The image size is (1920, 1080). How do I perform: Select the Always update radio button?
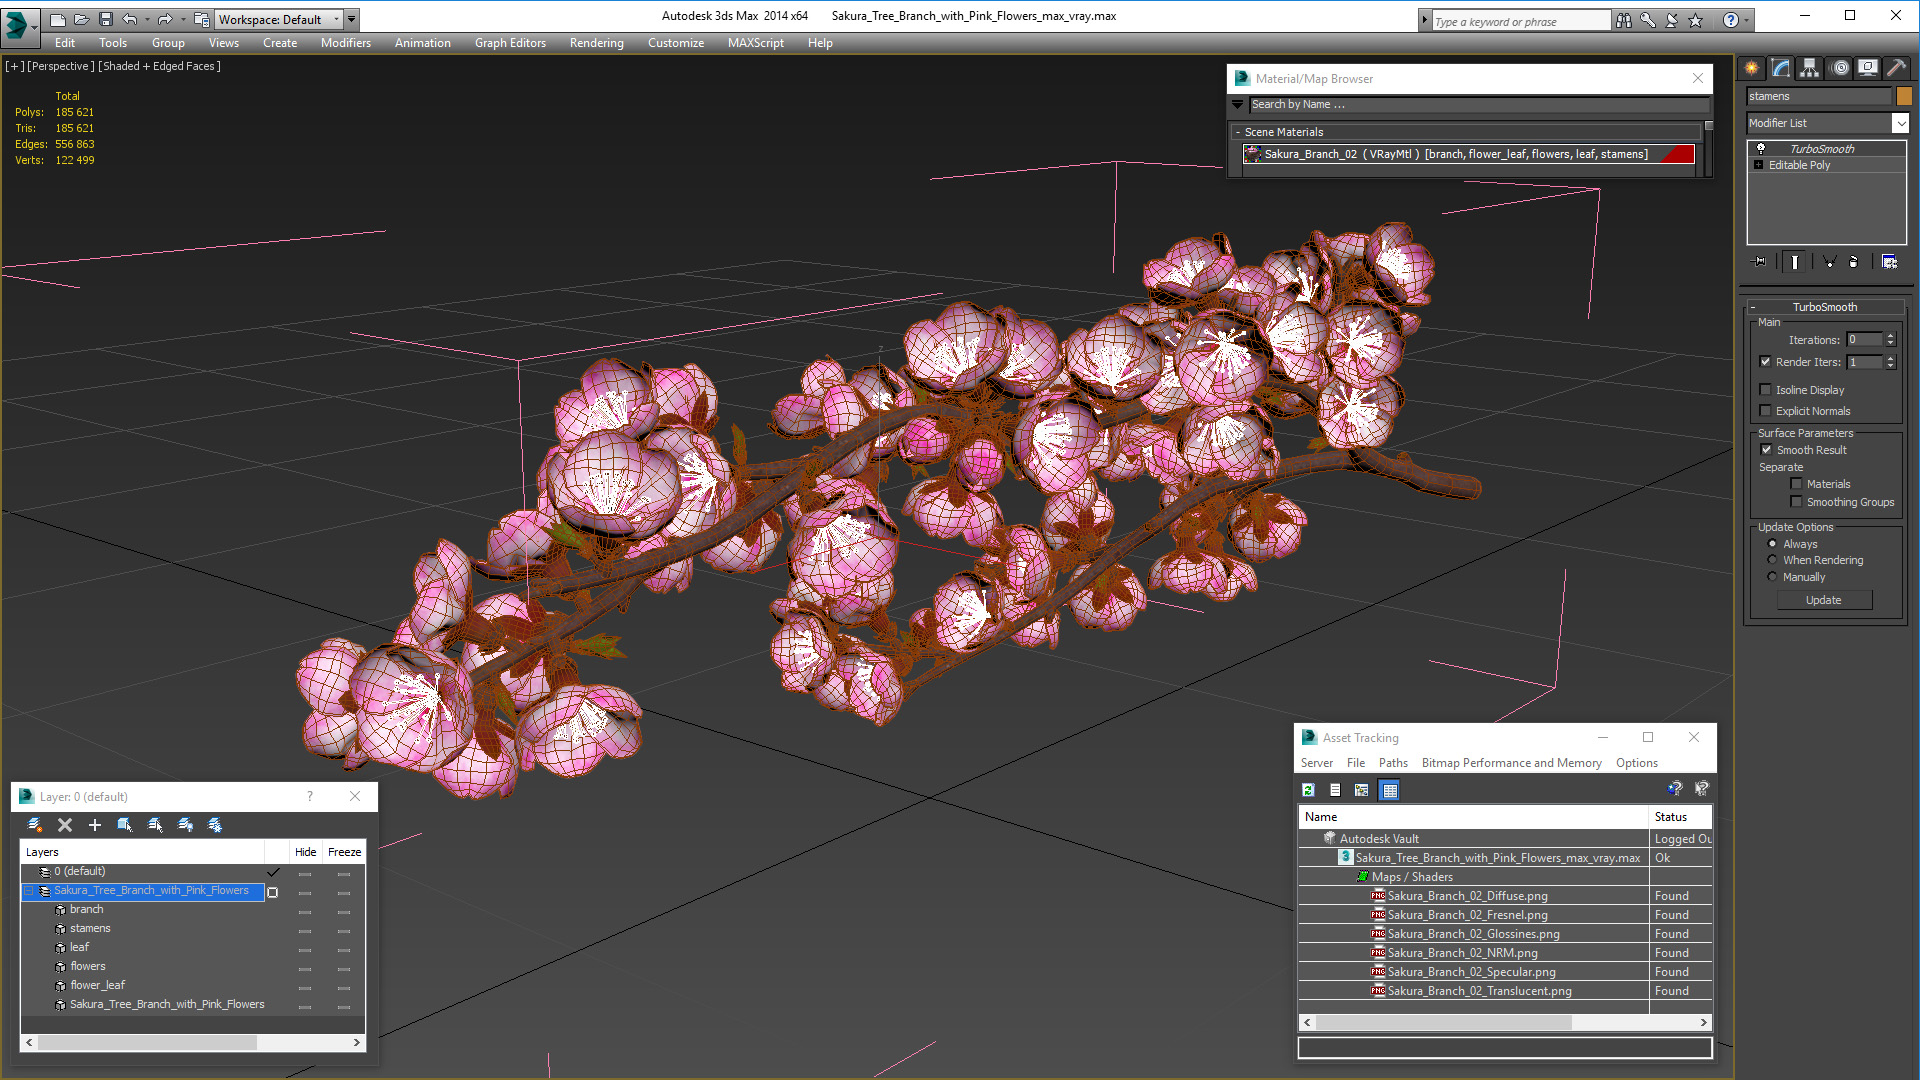point(1772,544)
